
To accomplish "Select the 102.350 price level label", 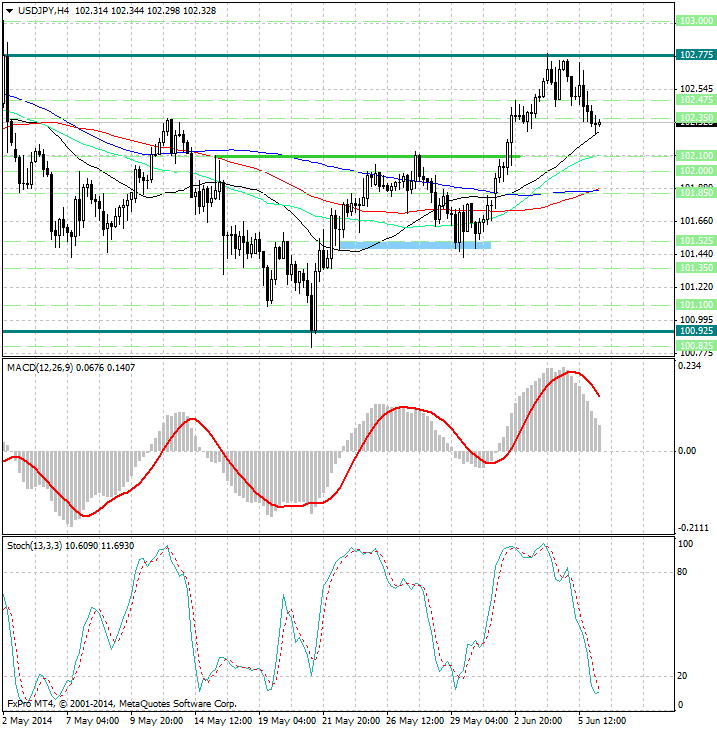I will (696, 117).
